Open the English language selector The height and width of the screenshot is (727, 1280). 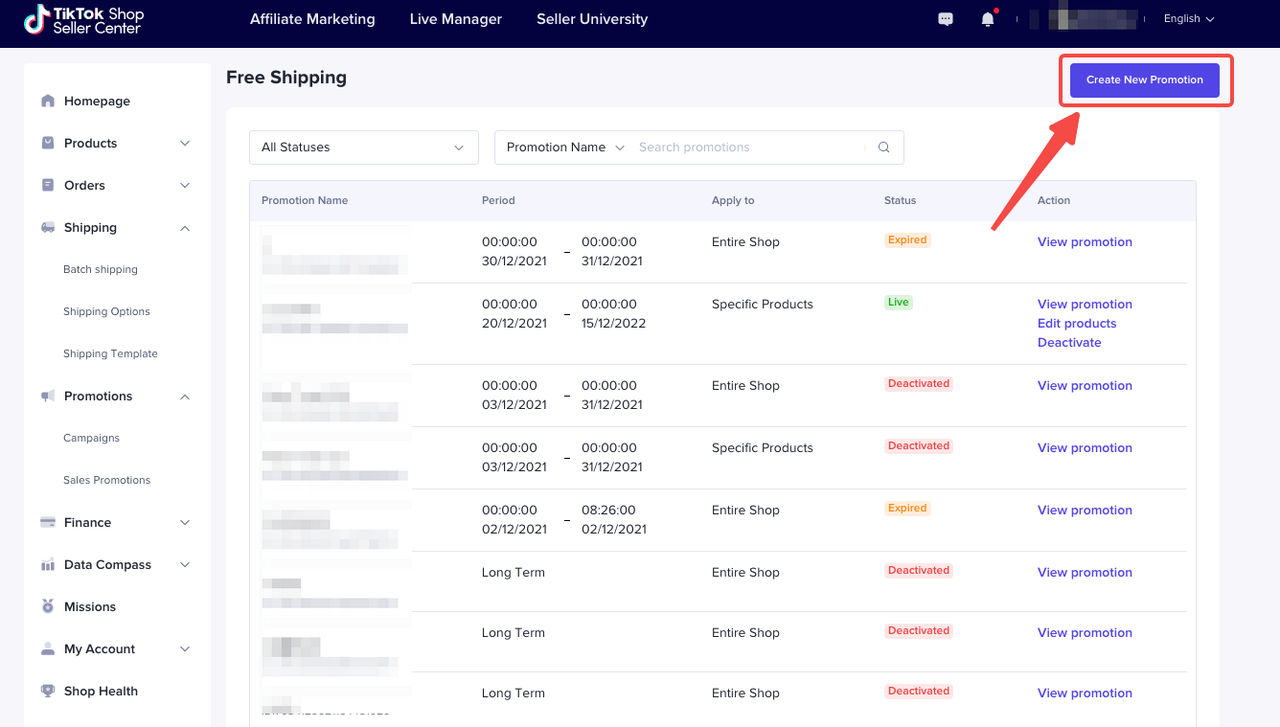click(1188, 19)
